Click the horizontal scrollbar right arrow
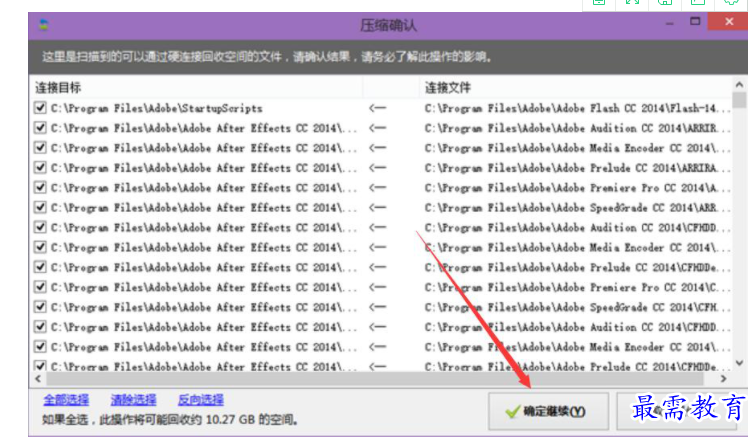Image resolution: width=754 pixels, height=439 pixels. point(723,379)
